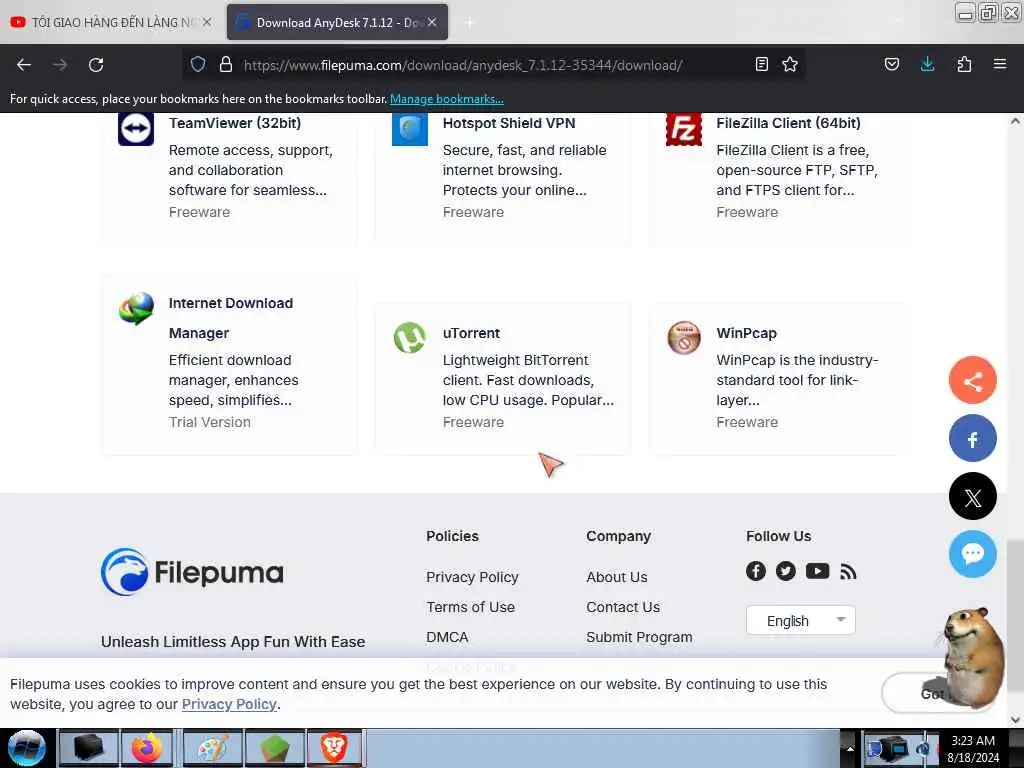The height and width of the screenshot is (768, 1024).
Task: Toggle reader view icon in address bar
Action: point(761,65)
